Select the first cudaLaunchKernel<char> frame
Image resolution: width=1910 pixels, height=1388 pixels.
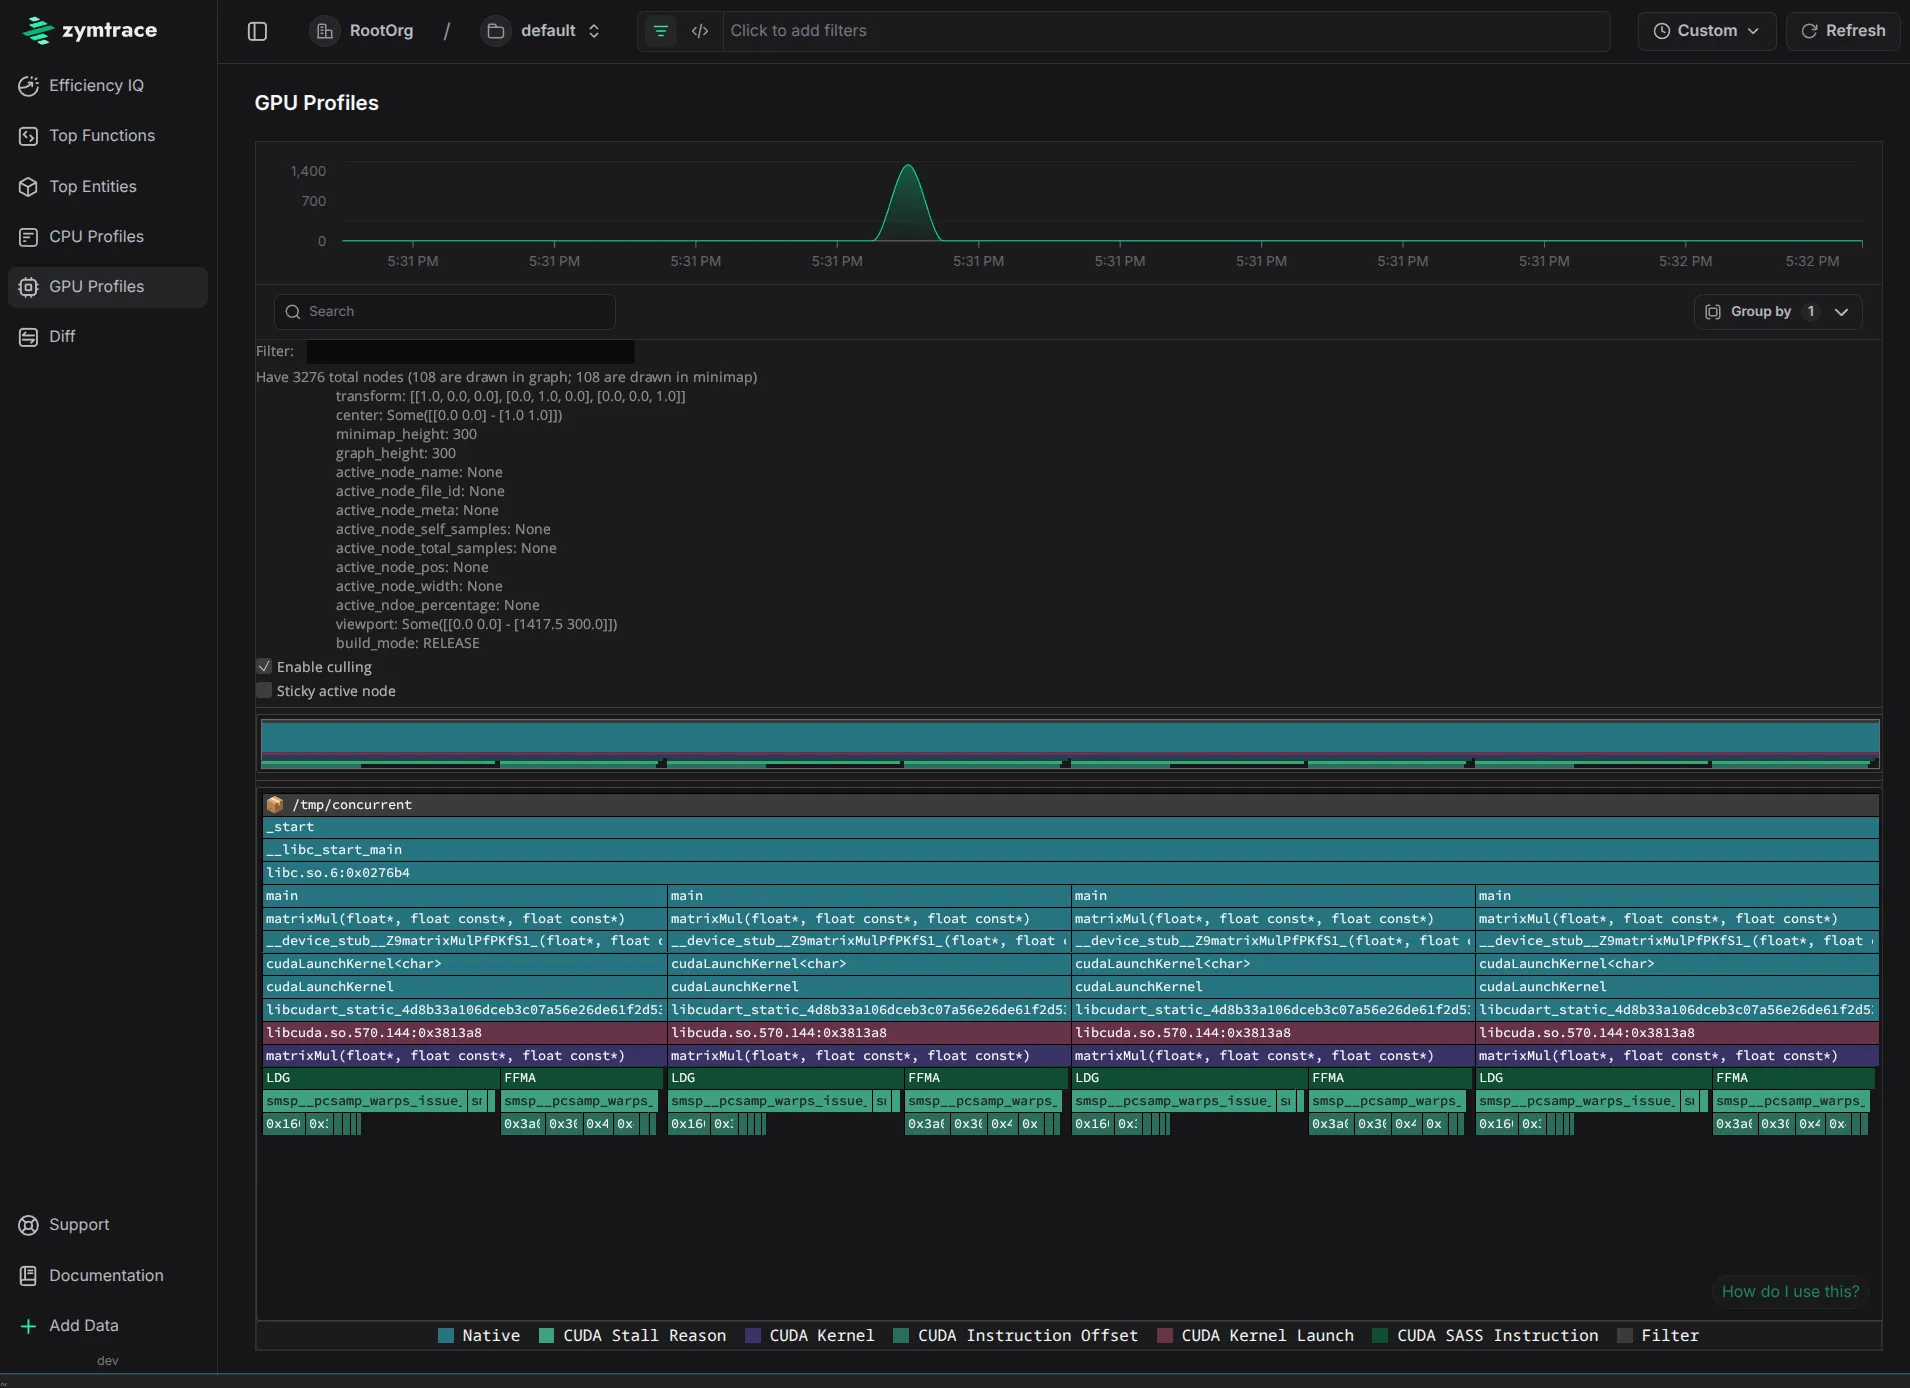(464, 964)
